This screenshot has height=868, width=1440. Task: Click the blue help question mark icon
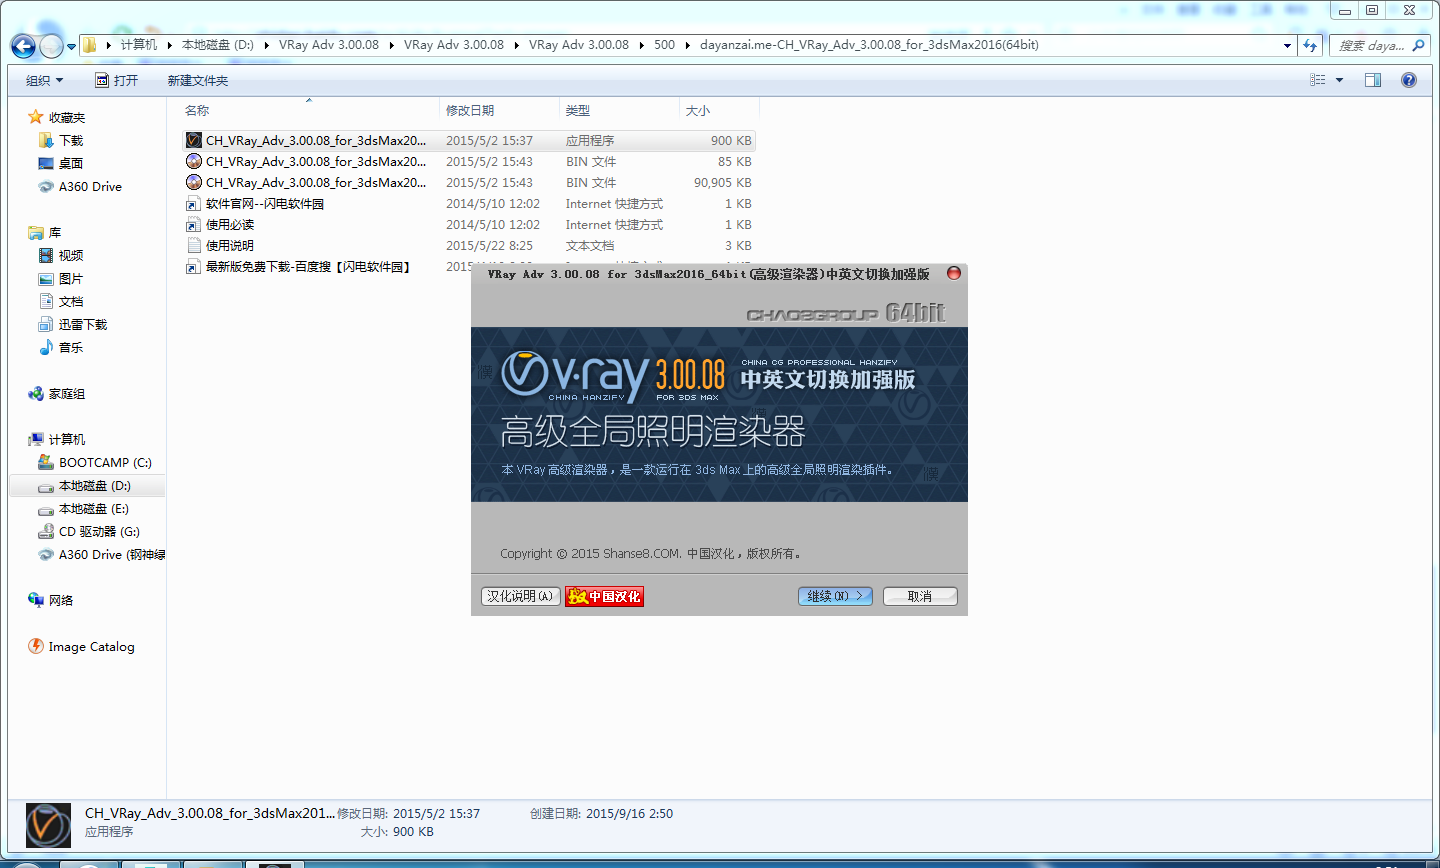pyautogui.click(x=1409, y=80)
